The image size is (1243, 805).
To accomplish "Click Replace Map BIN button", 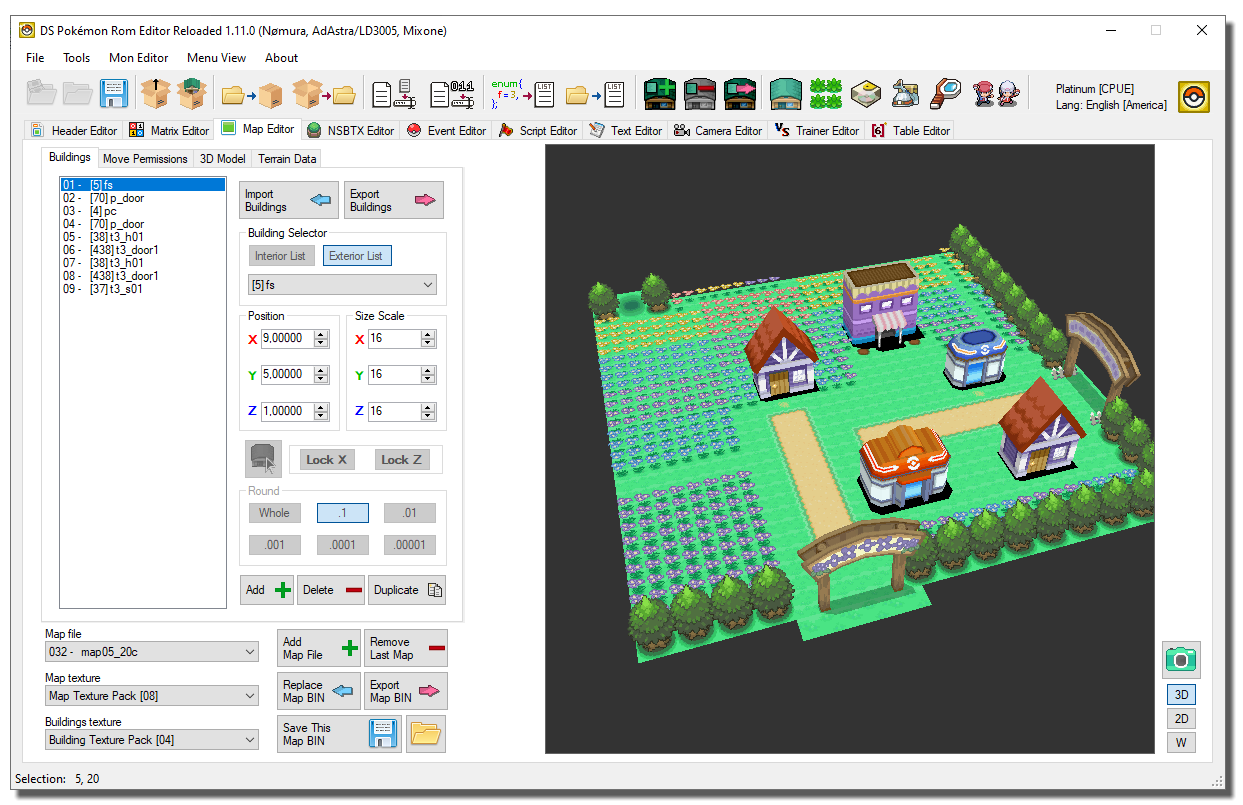I will (x=319, y=691).
